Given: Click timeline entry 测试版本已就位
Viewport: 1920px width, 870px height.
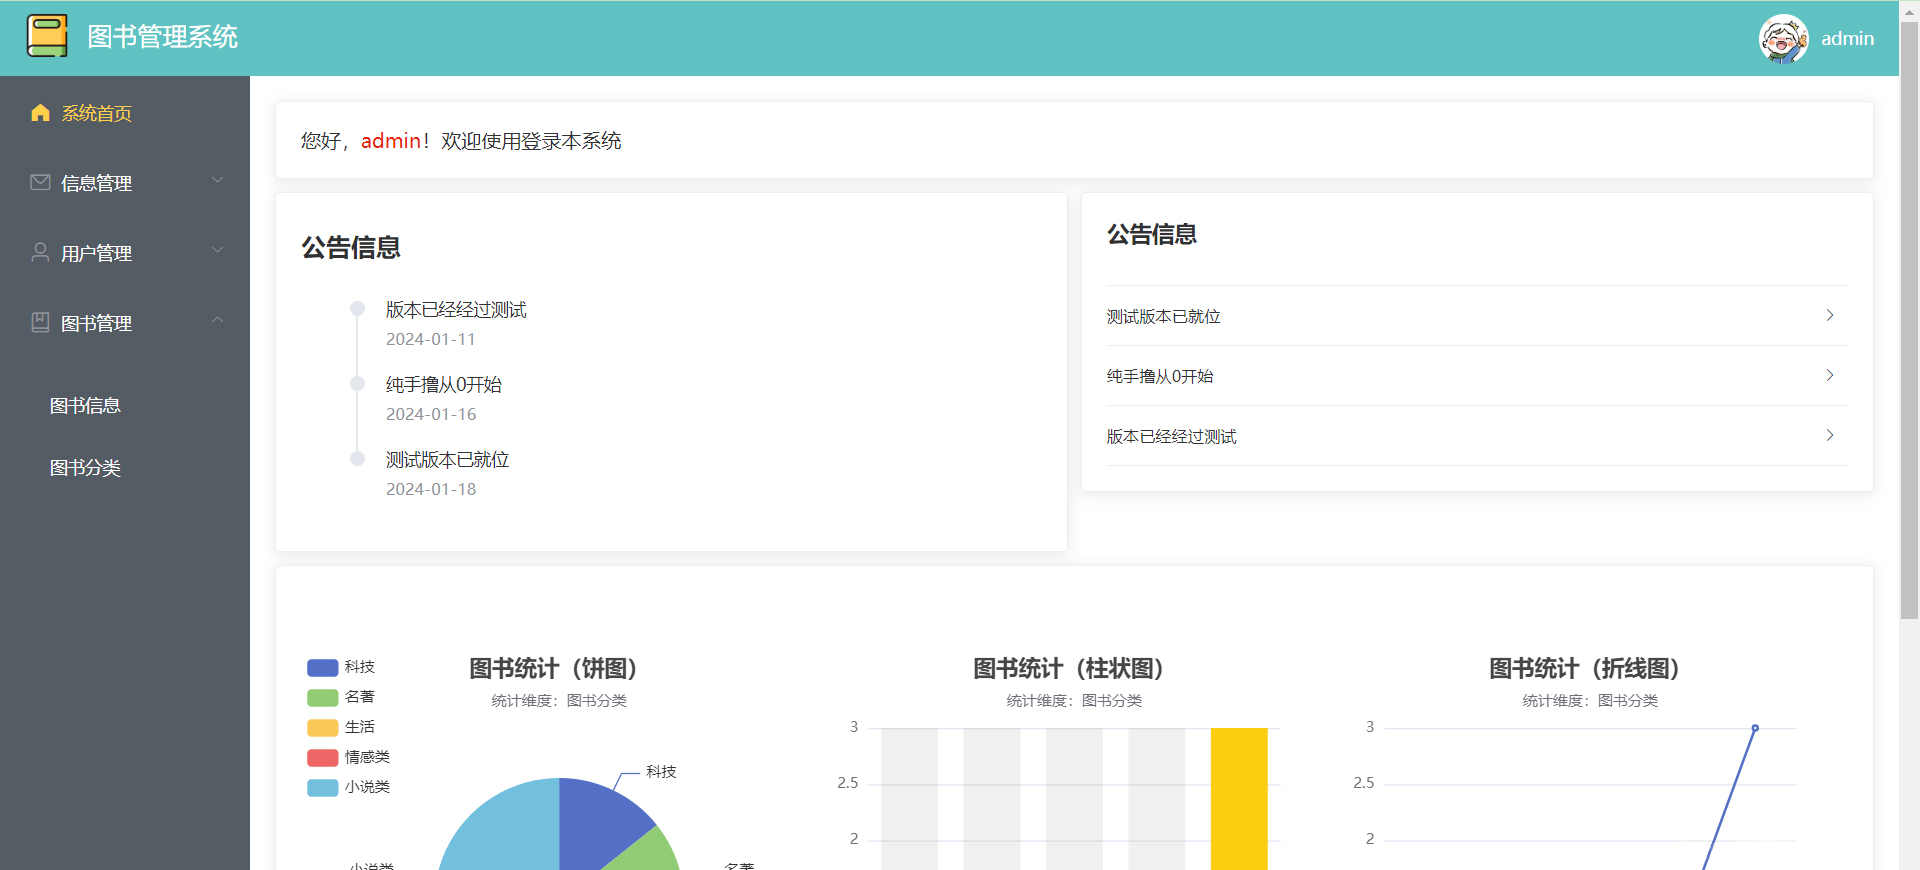Looking at the screenshot, I should coord(448,460).
